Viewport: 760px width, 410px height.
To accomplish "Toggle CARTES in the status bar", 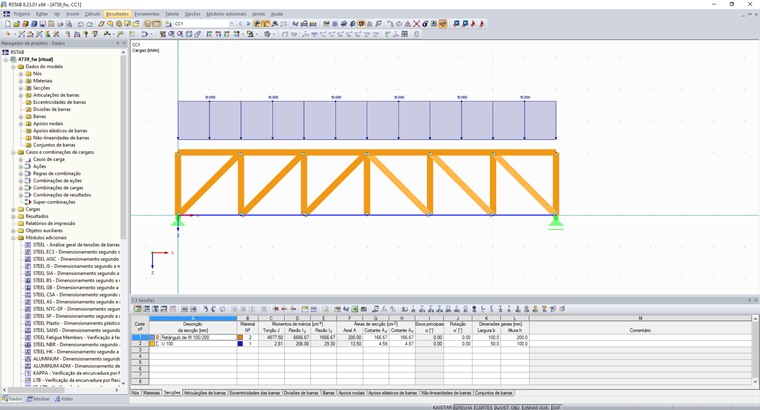I will tap(483, 408).
